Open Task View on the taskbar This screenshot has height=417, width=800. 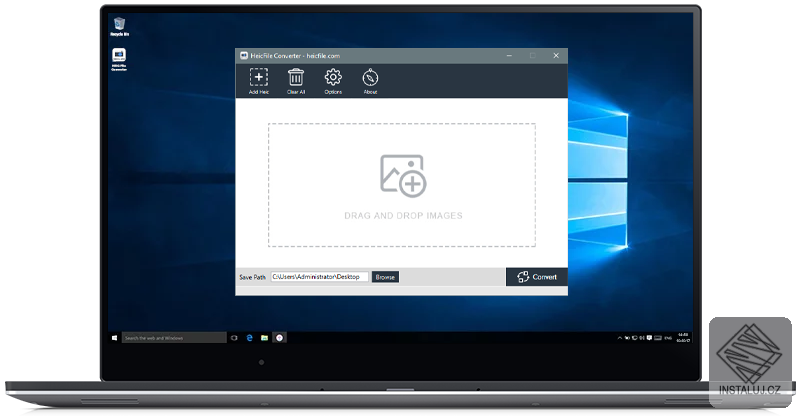click(x=234, y=338)
